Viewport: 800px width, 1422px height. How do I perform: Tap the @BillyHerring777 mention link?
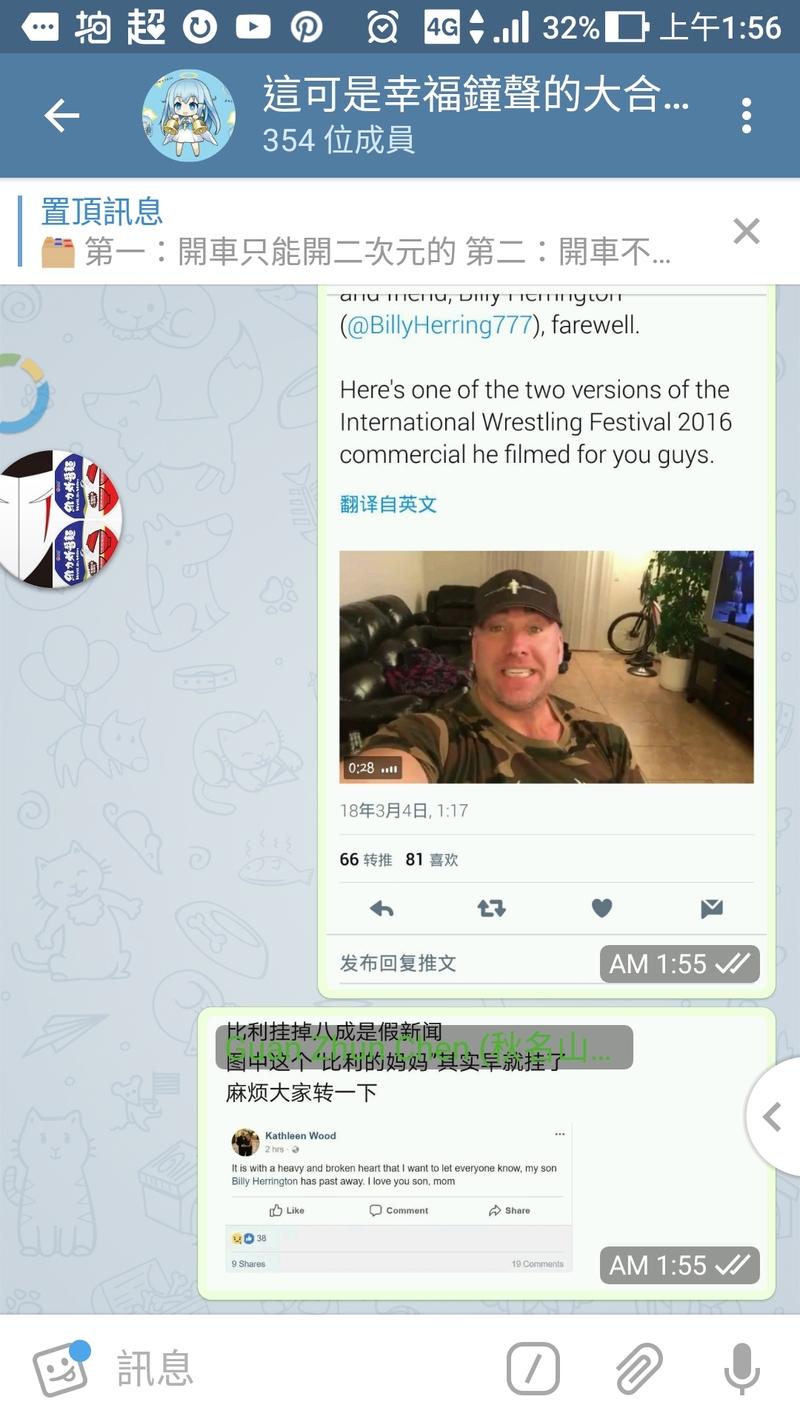[439, 325]
